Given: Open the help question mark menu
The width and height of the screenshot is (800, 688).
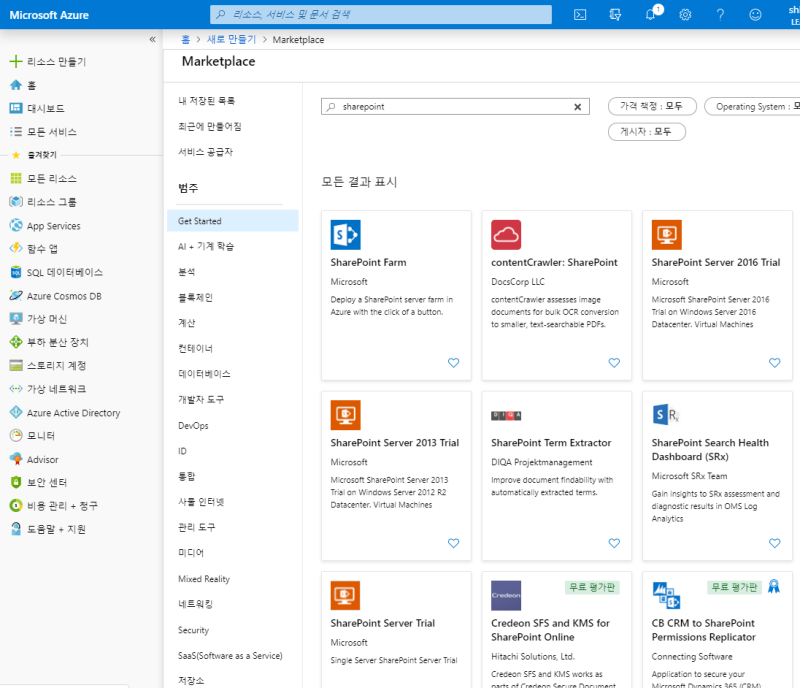Looking at the screenshot, I should (x=720, y=15).
